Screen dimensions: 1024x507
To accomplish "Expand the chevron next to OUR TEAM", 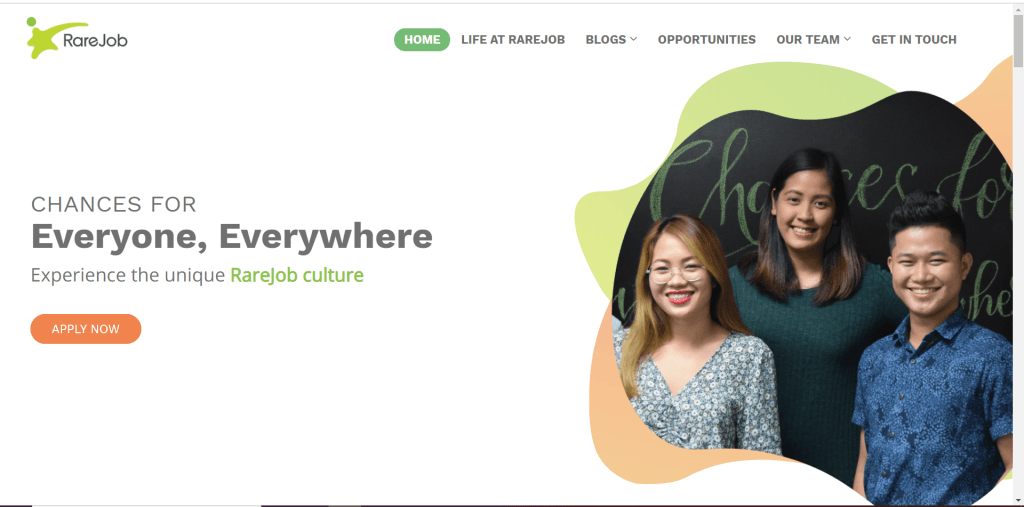I will pyautogui.click(x=848, y=40).
